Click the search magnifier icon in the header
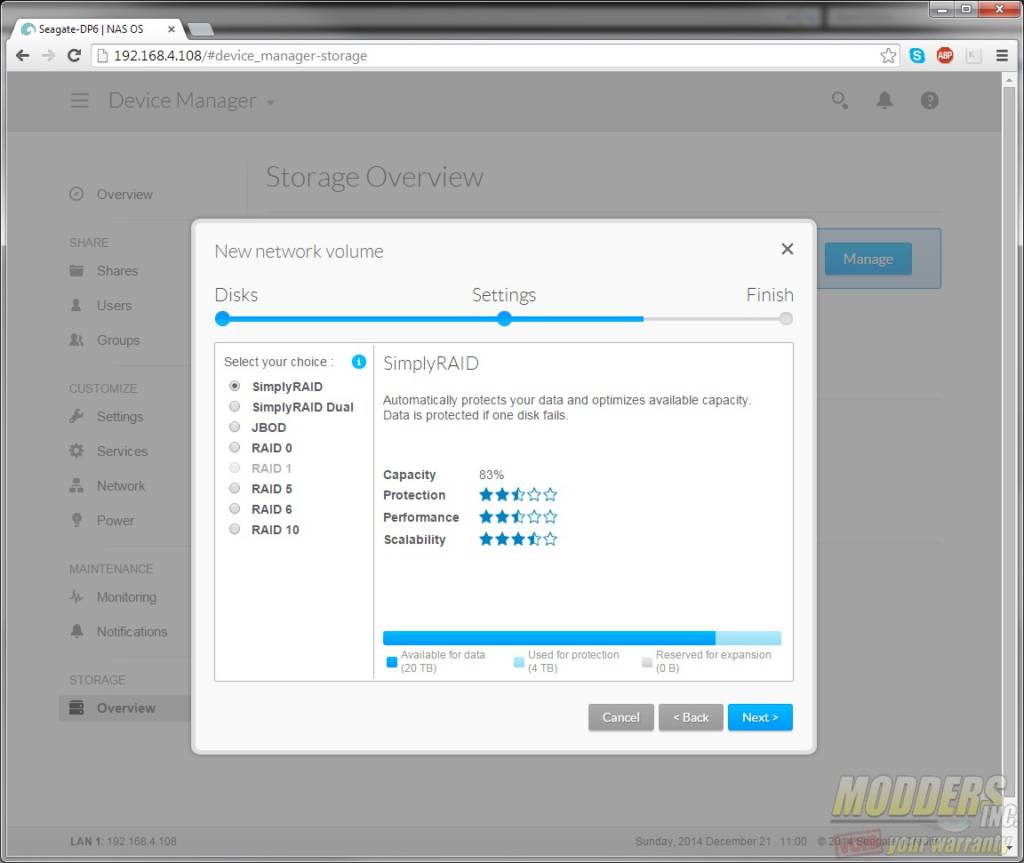Viewport: 1024px width, 863px height. (x=839, y=101)
